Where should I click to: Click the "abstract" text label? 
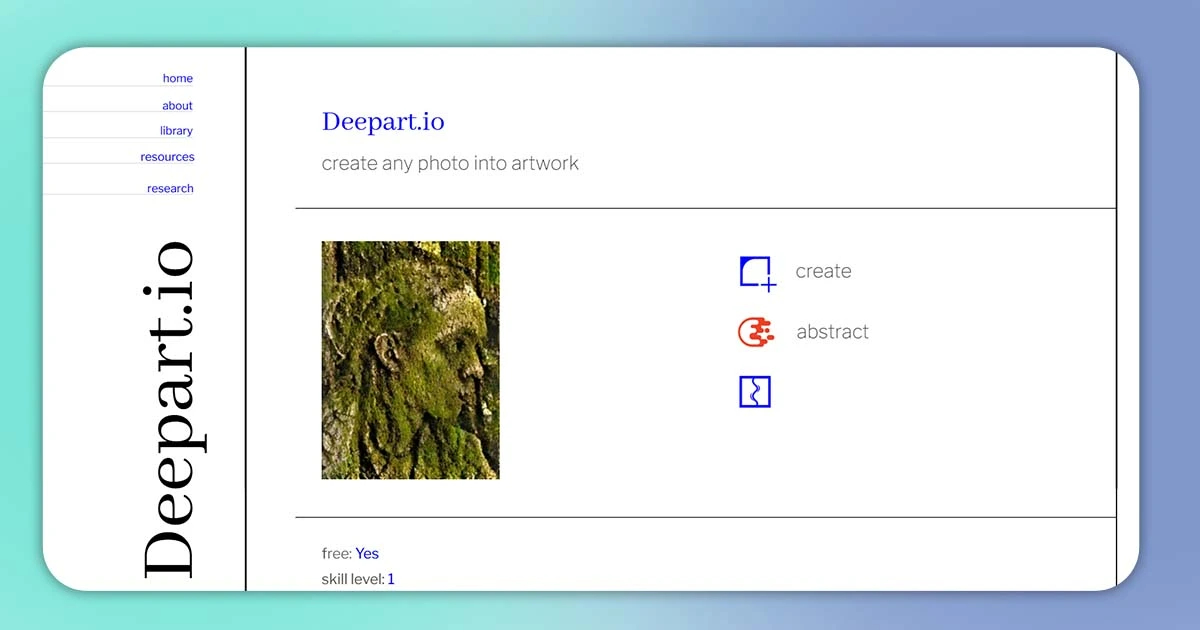tap(833, 331)
